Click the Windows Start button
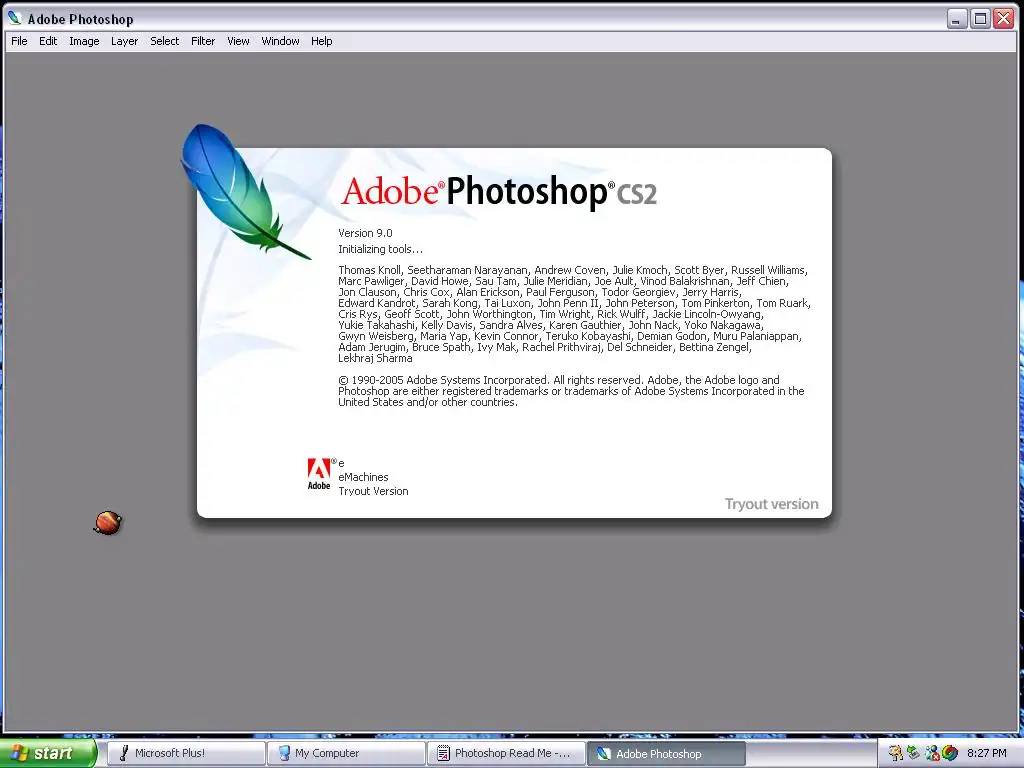 pyautogui.click(x=47, y=753)
